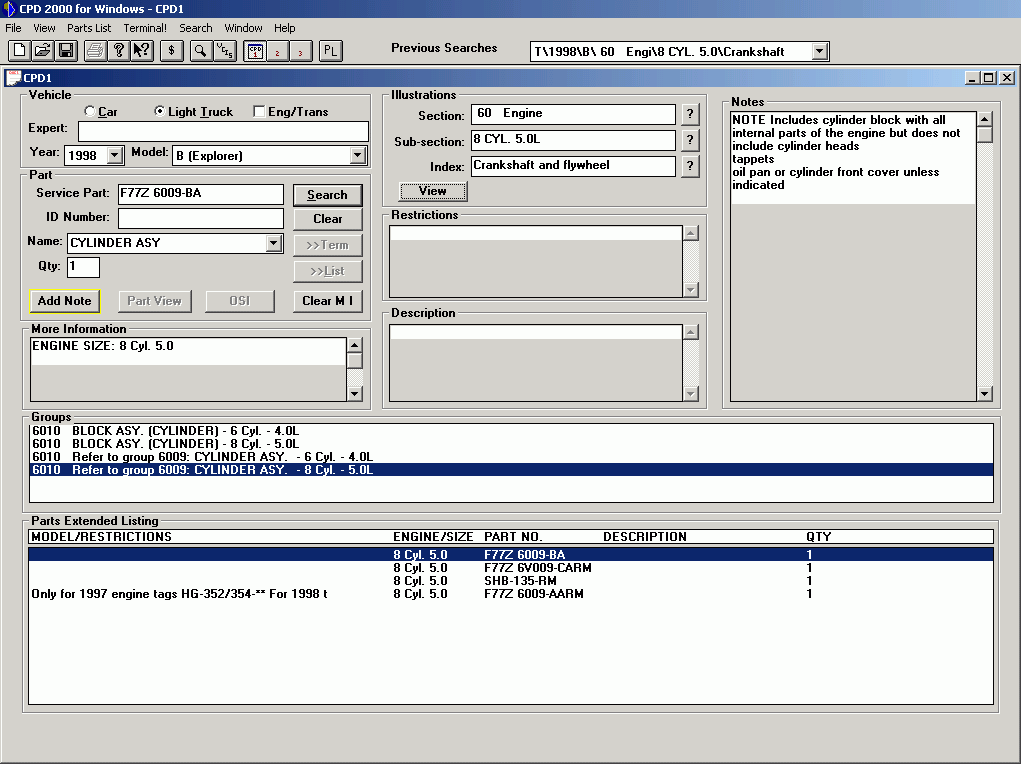Select group BLOCK ASY. (CYLINDER) - 6 Cyl. - 4.0L
The image size is (1021, 764).
coord(511,431)
